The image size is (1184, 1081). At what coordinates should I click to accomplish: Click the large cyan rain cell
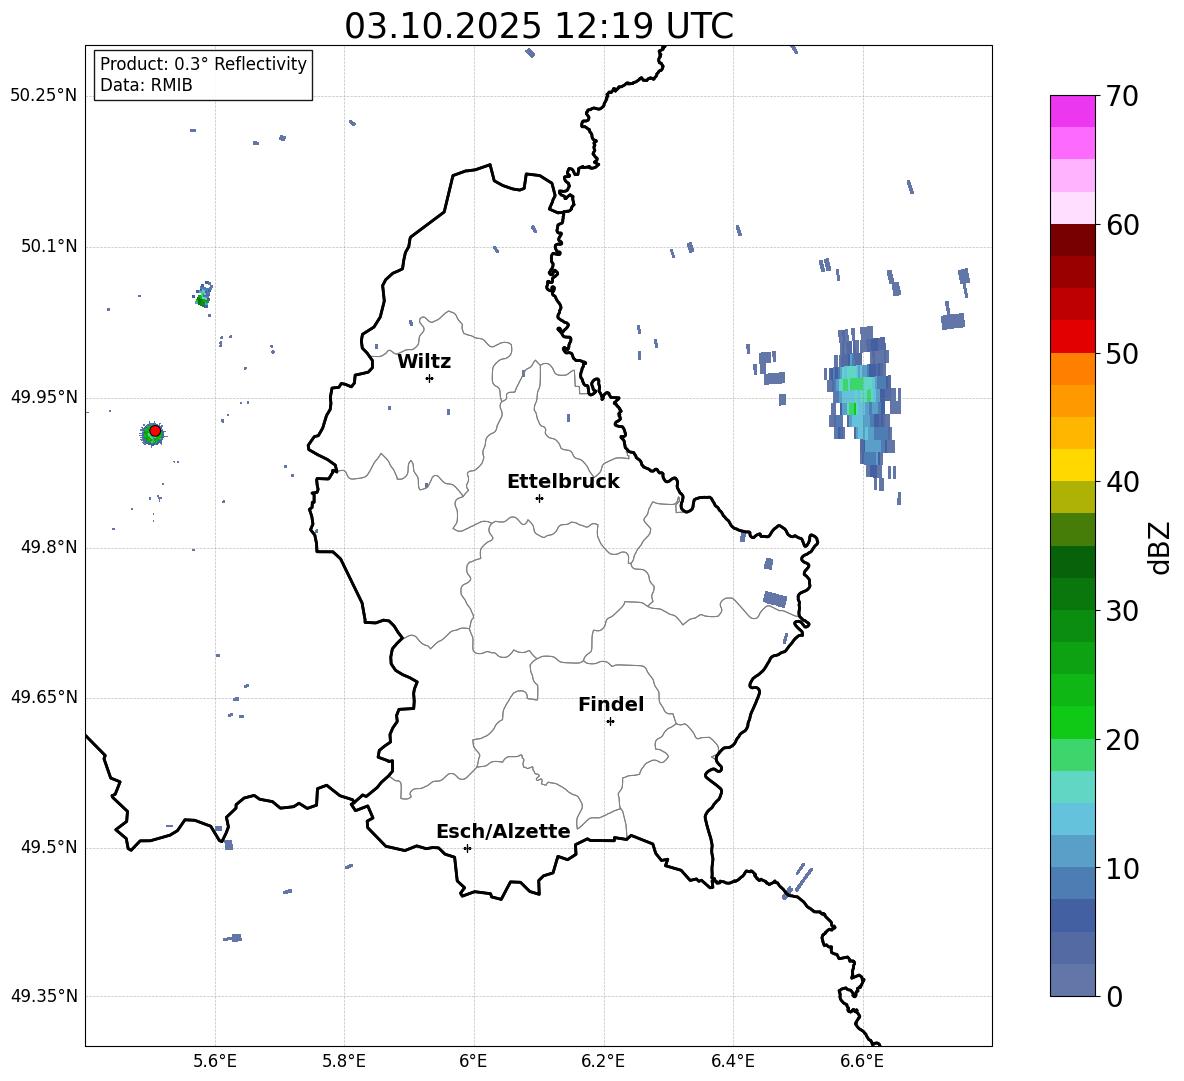tap(861, 406)
